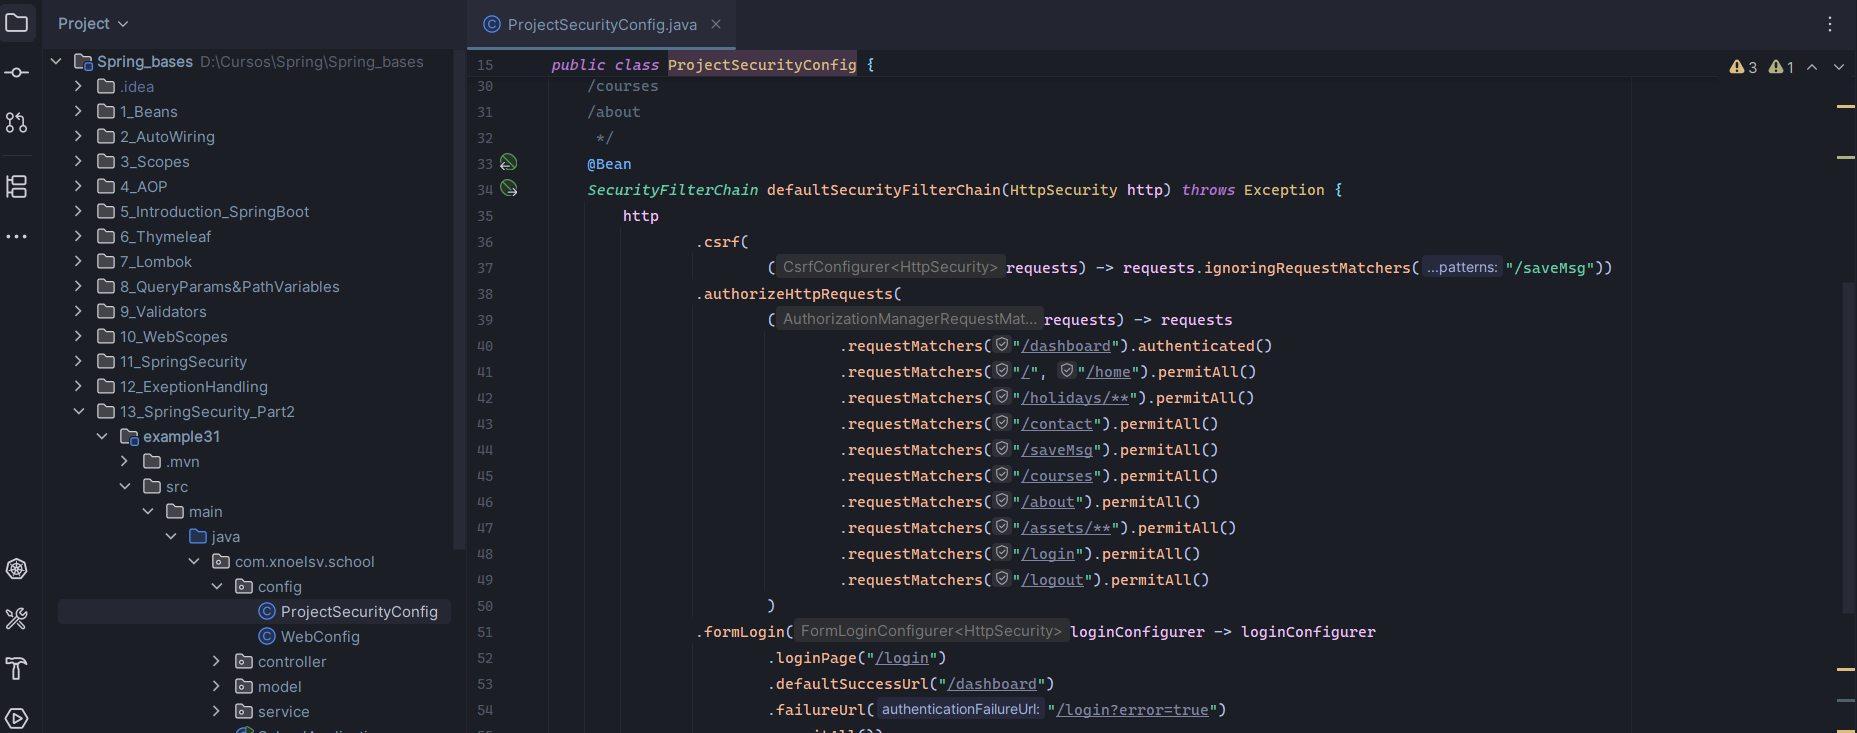This screenshot has width=1857, height=733.
Task: Click the 3 warnings inspection indicator
Action: [1743, 67]
